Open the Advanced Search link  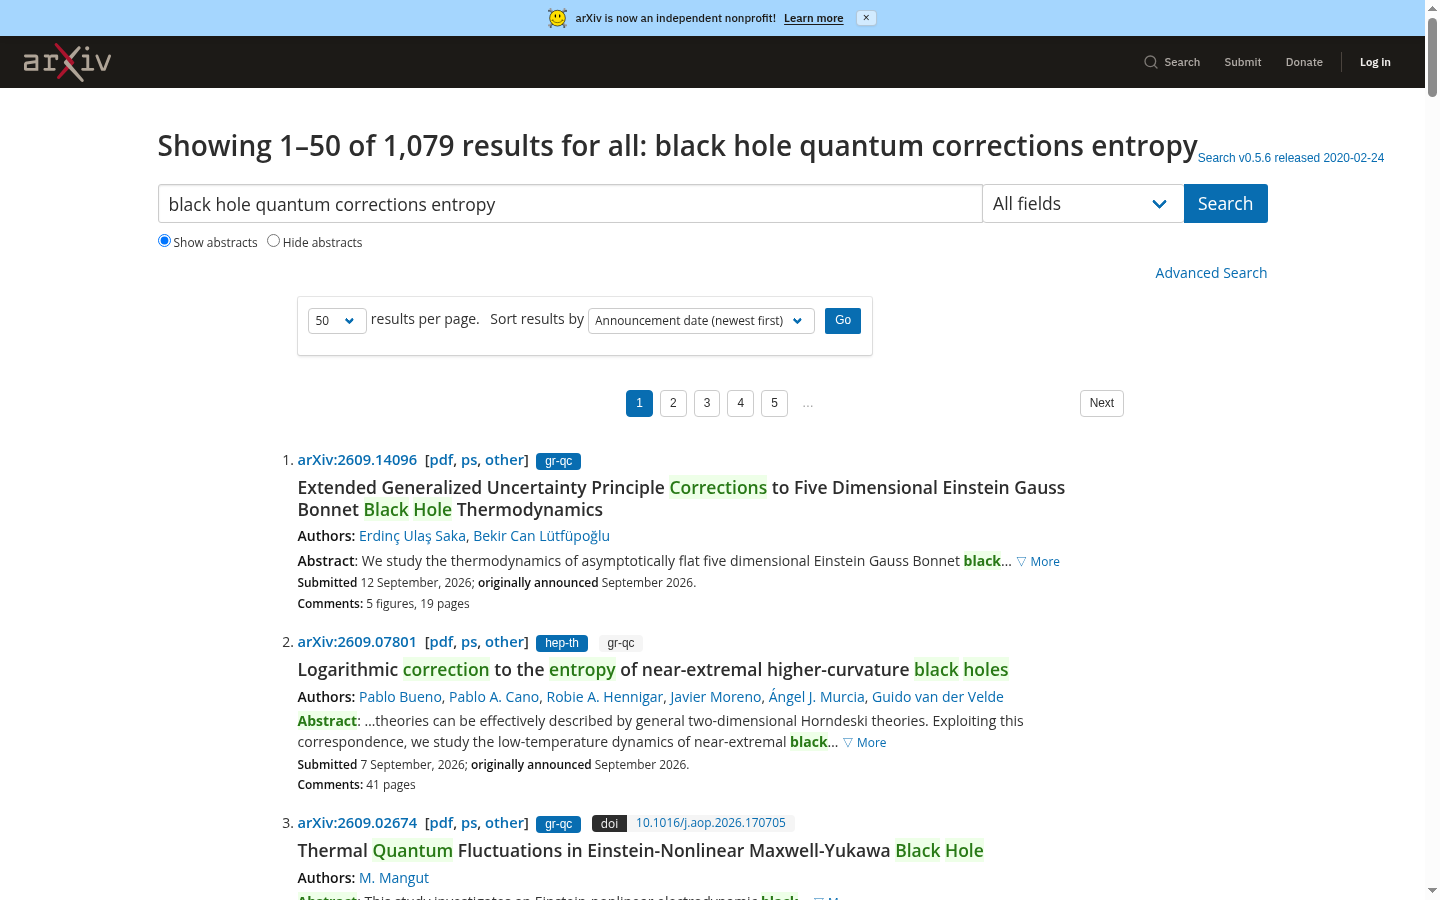coord(1211,273)
